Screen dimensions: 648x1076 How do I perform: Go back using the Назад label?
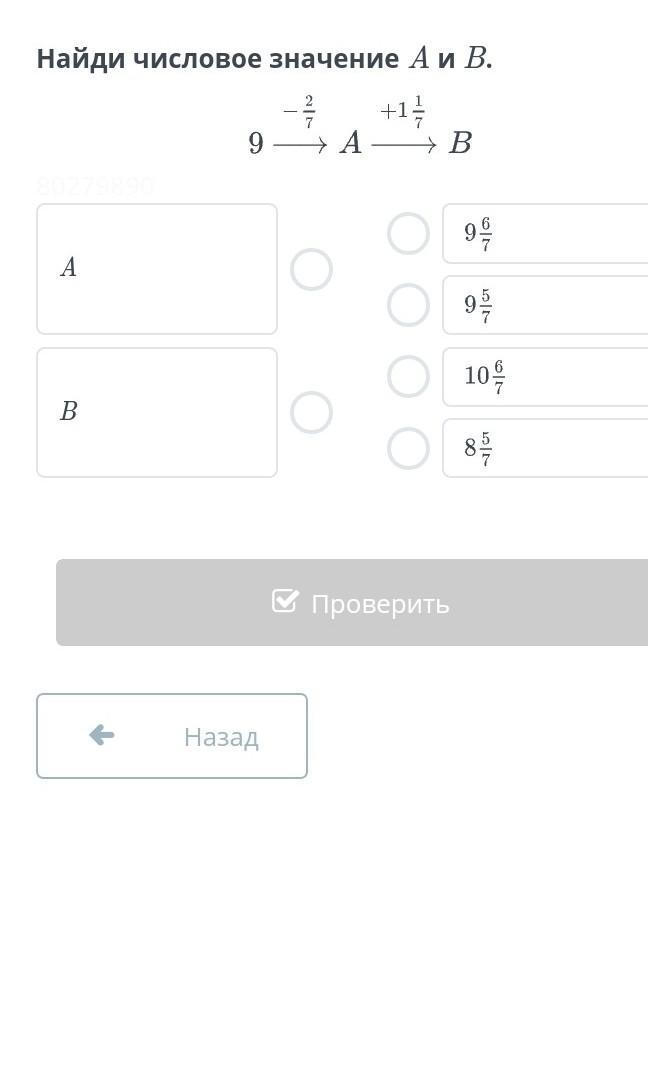coord(221,737)
